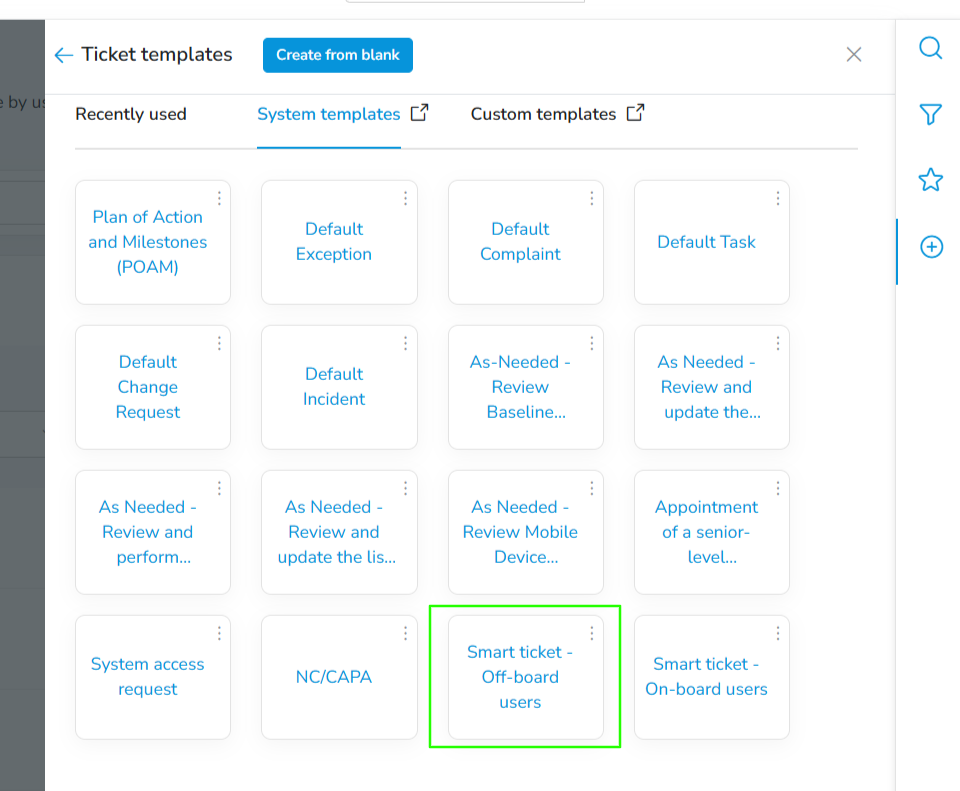
Task: Open options menu on Smart ticket - On-board users
Action: [777, 633]
